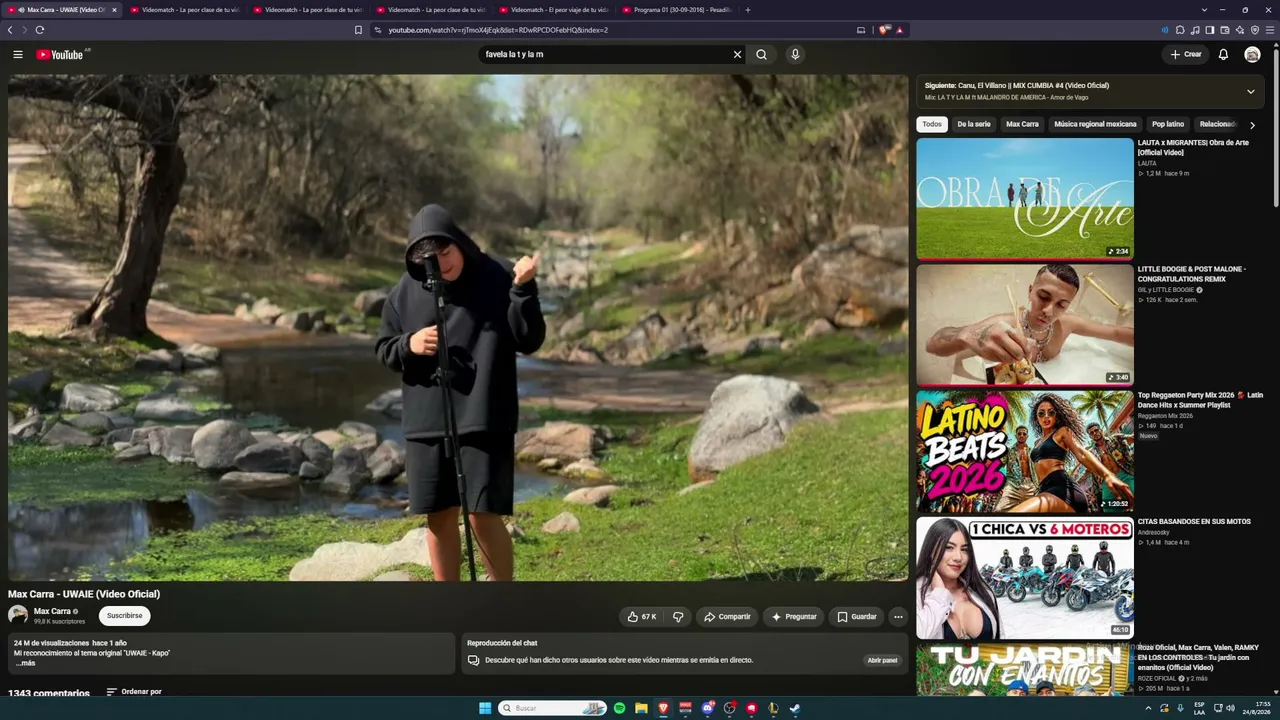Open the chat replay panel
This screenshot has width=1280, height=720.
click(x=882, y=661)
